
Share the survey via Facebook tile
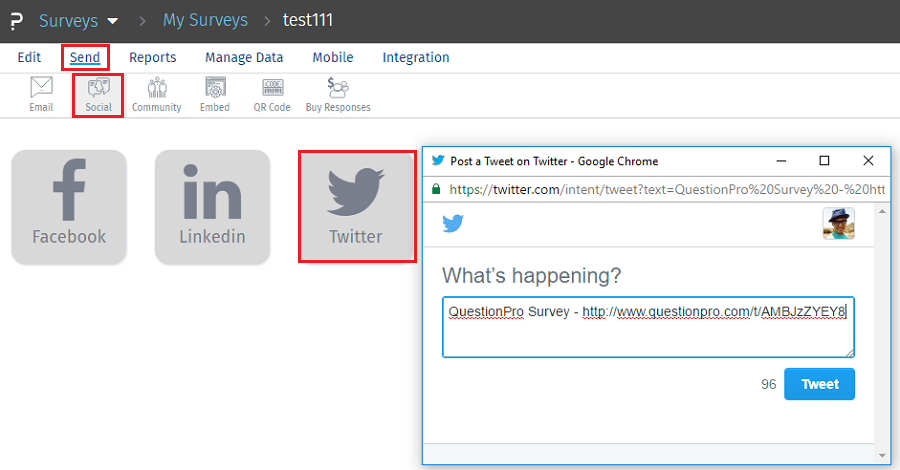point(69,207)
